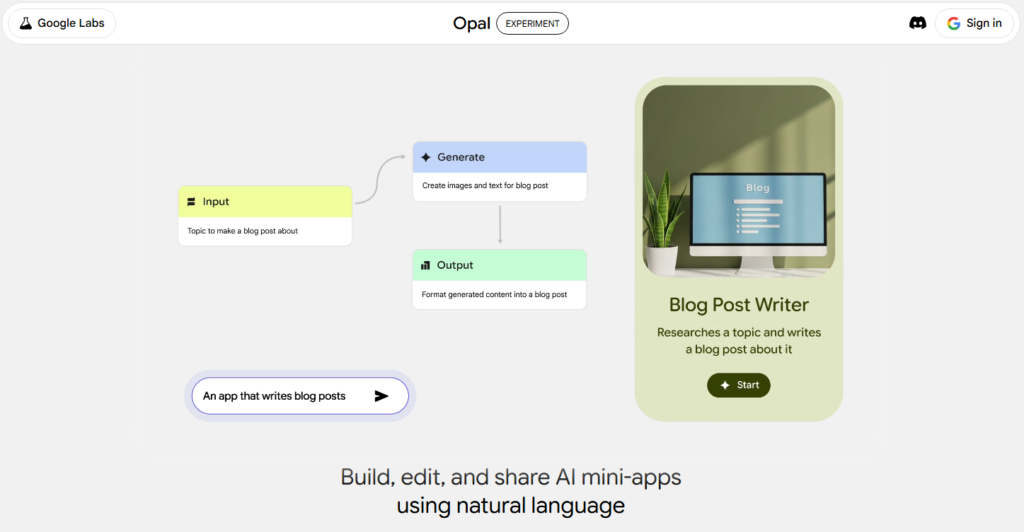This screenshot has width=1024, height=532.
Task: Click the sparkle icon on Start button
Action: click(x=725, y=385)
